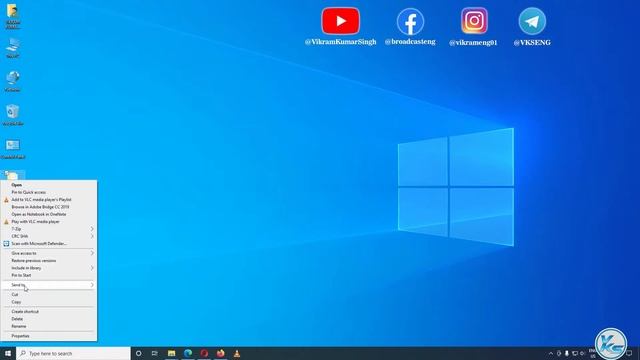Launch the Opera browser from the taskbar
Screen dimensions: 640x360
204,353
